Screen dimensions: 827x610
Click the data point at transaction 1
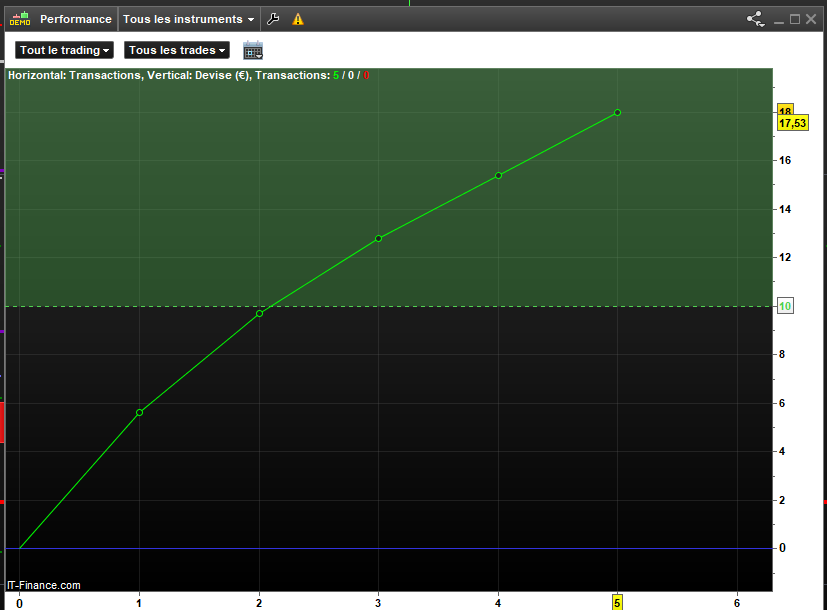coord(139,412)
